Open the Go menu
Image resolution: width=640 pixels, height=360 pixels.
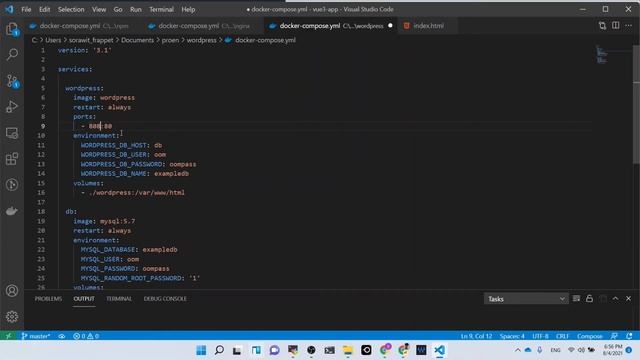[x=118, y=9]
